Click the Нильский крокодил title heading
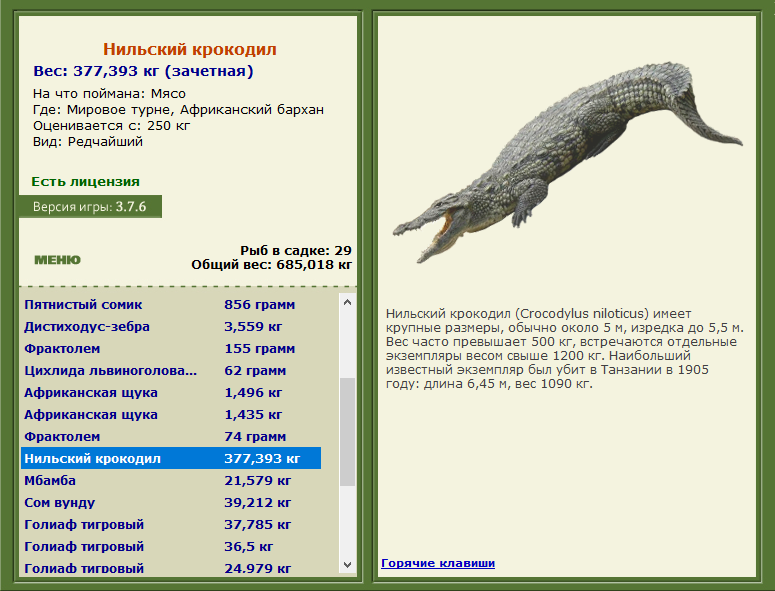The width and height of the screenshot is (775, 591). coord(190,49)
